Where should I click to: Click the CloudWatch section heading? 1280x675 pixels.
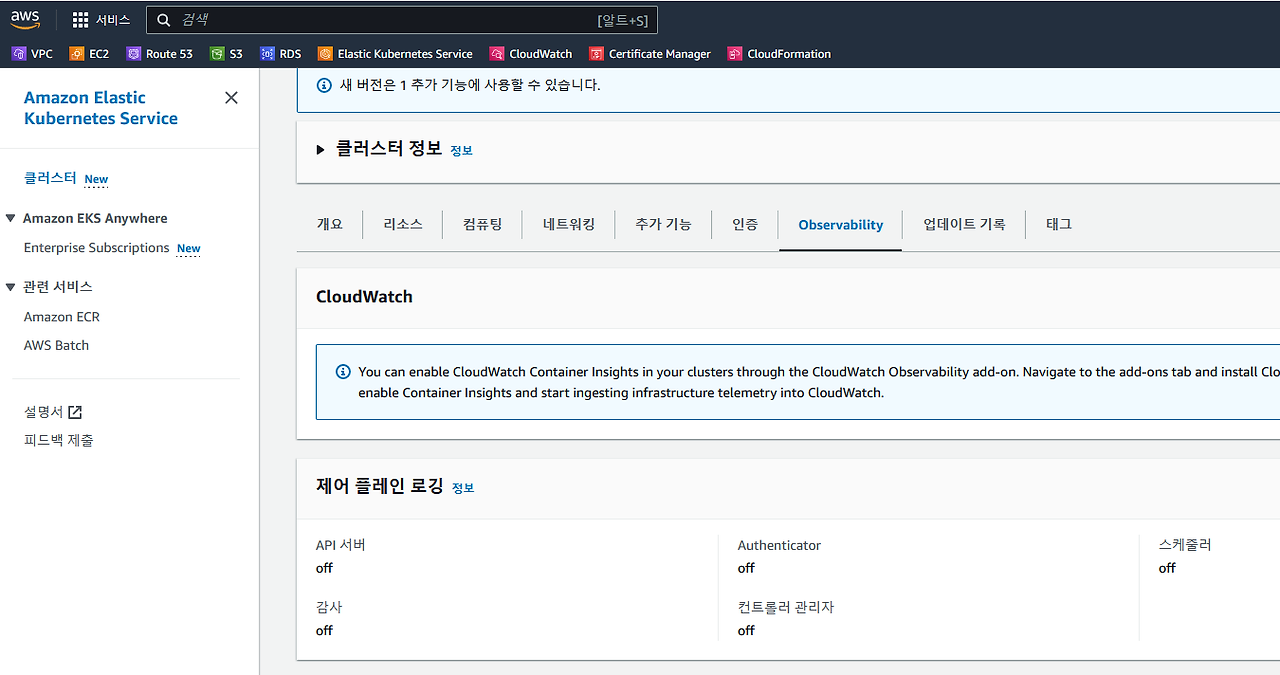click(x=364, y=297)
